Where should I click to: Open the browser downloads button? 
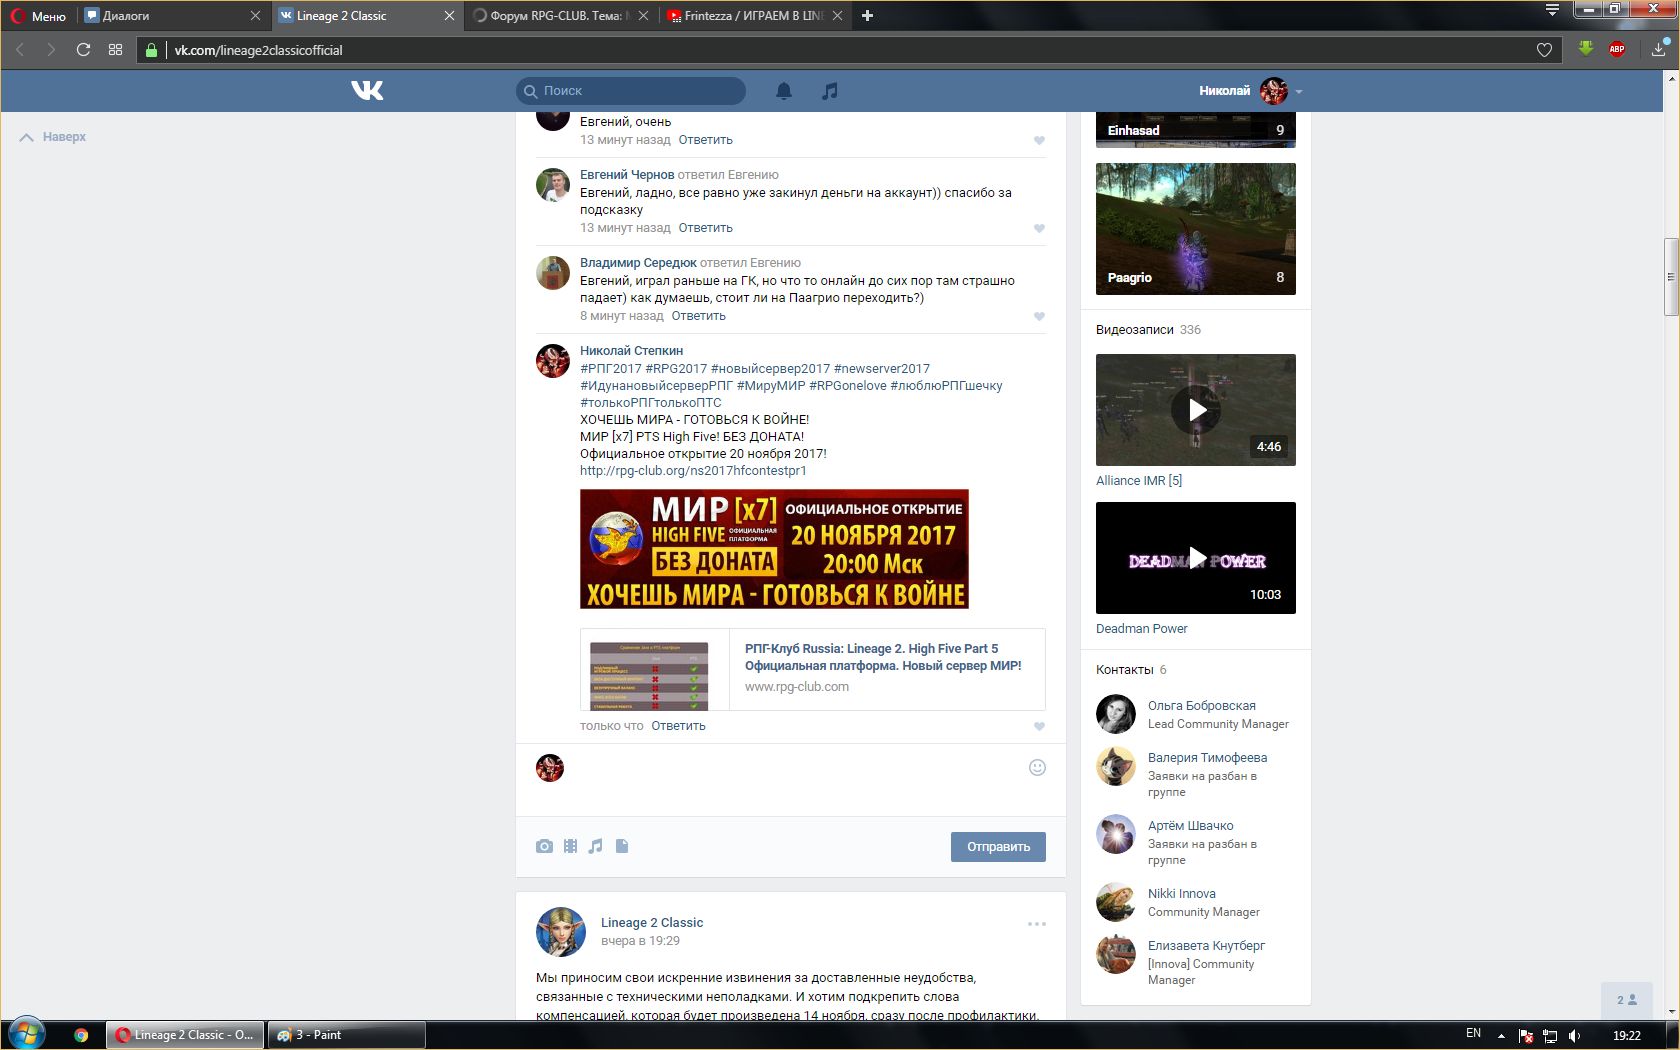(x=1659, y=48)
